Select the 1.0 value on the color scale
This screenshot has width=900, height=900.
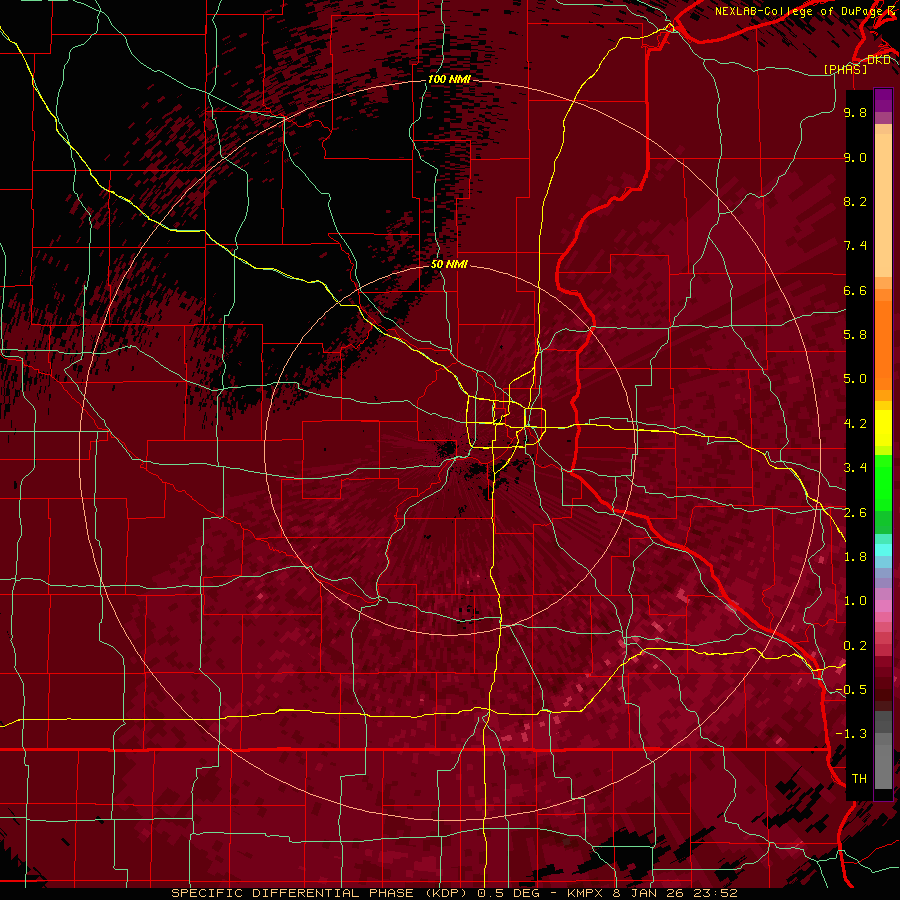855,601
